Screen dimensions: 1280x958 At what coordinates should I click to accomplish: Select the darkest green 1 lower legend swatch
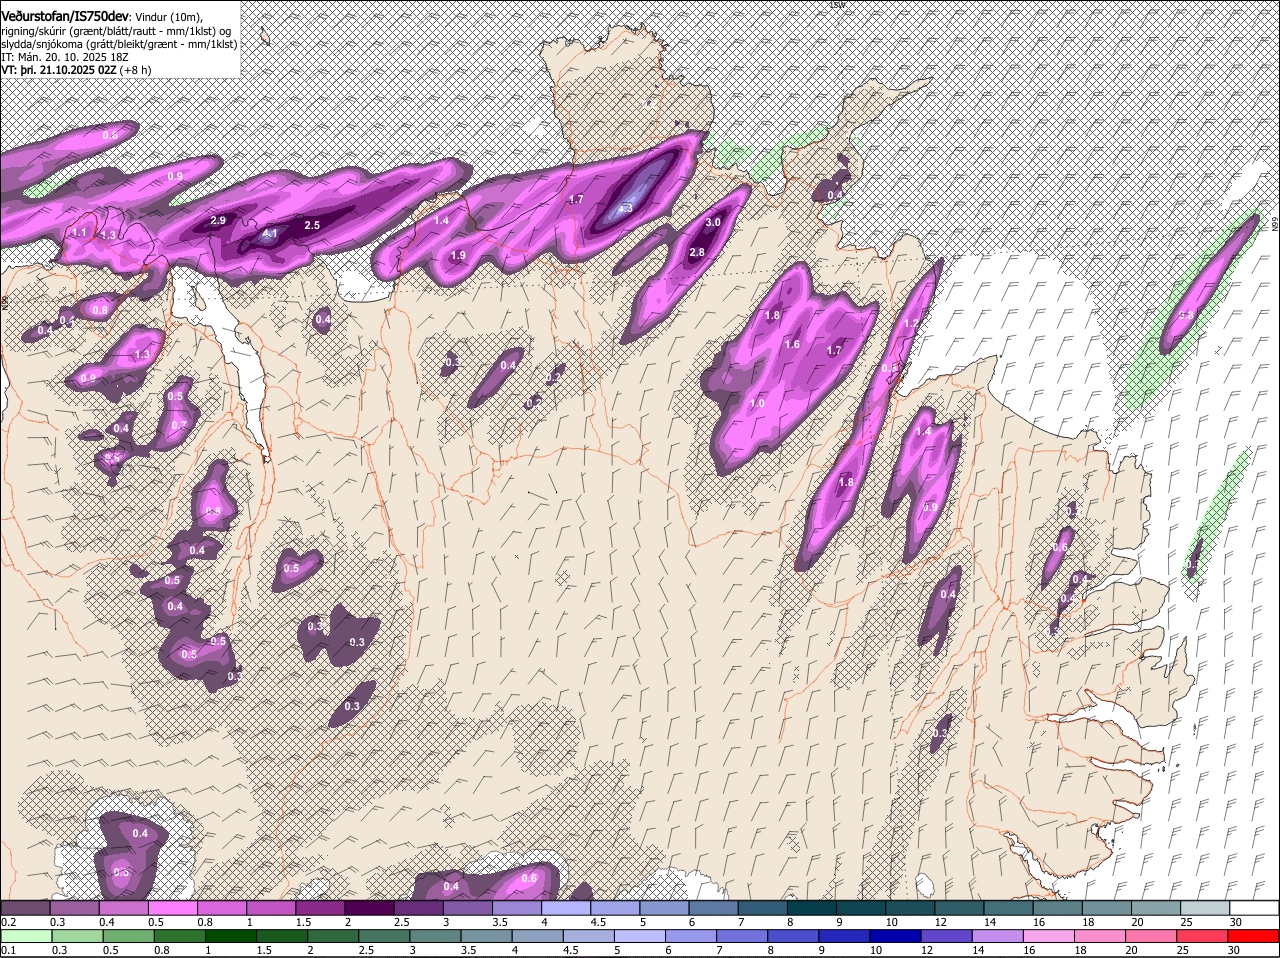(231, 937)
